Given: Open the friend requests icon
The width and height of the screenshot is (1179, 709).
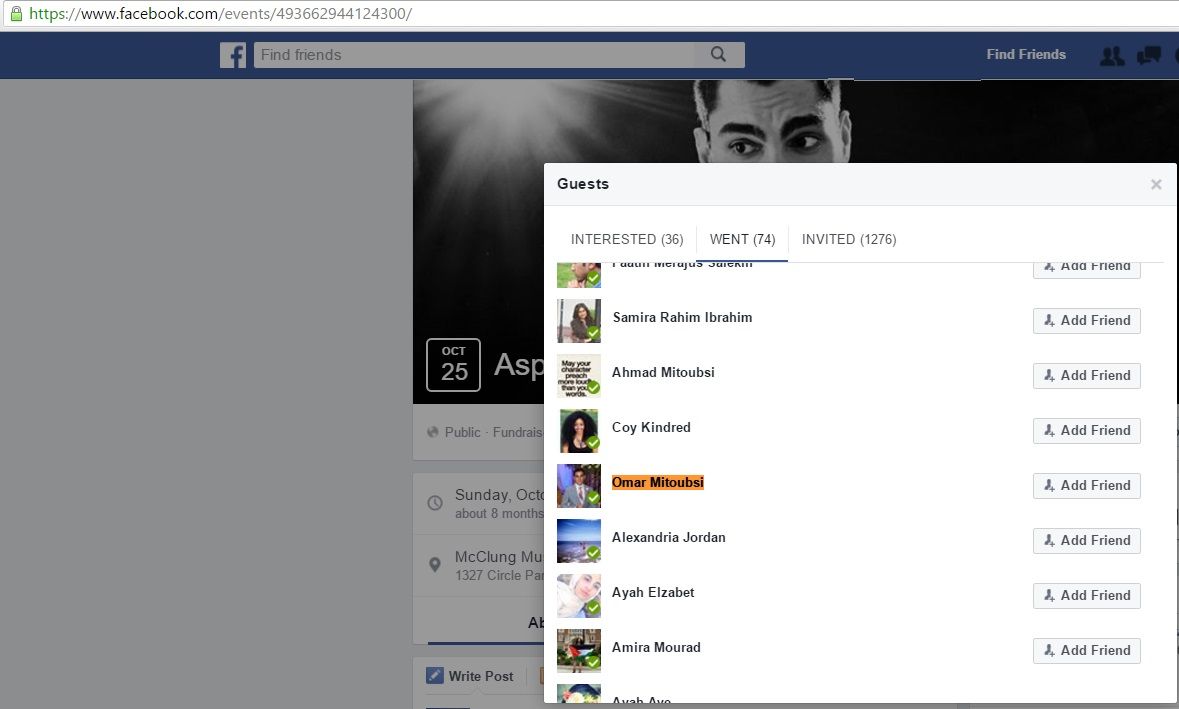Looking at the screenshot, I should pyautogui.click(x=1112, y=56).
